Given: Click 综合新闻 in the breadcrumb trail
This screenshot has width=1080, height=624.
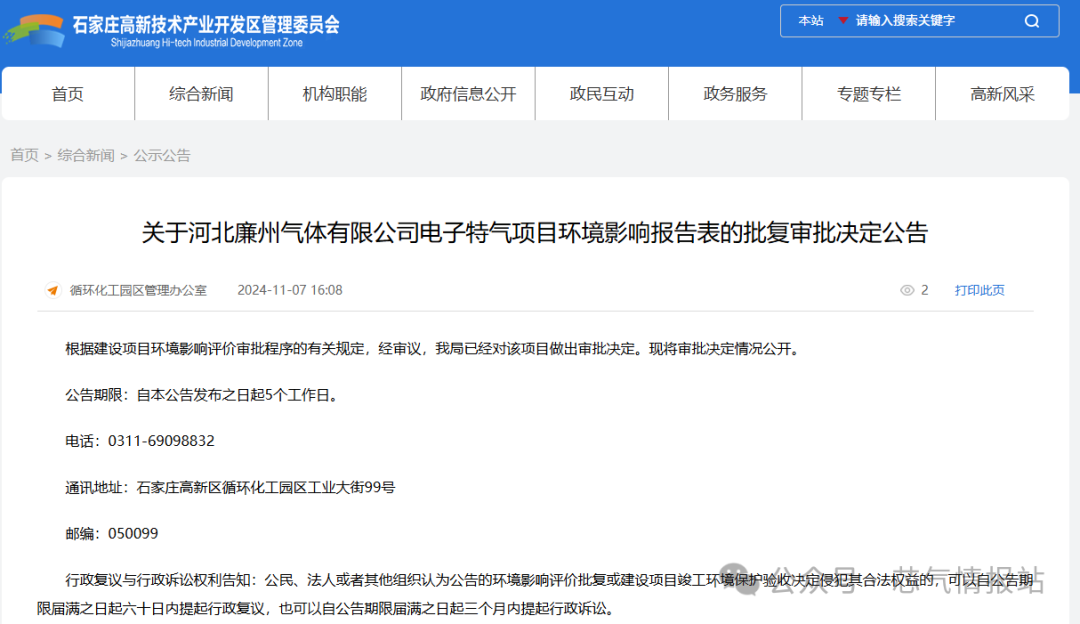Looking at the screenshot, I should pos(85,156).
